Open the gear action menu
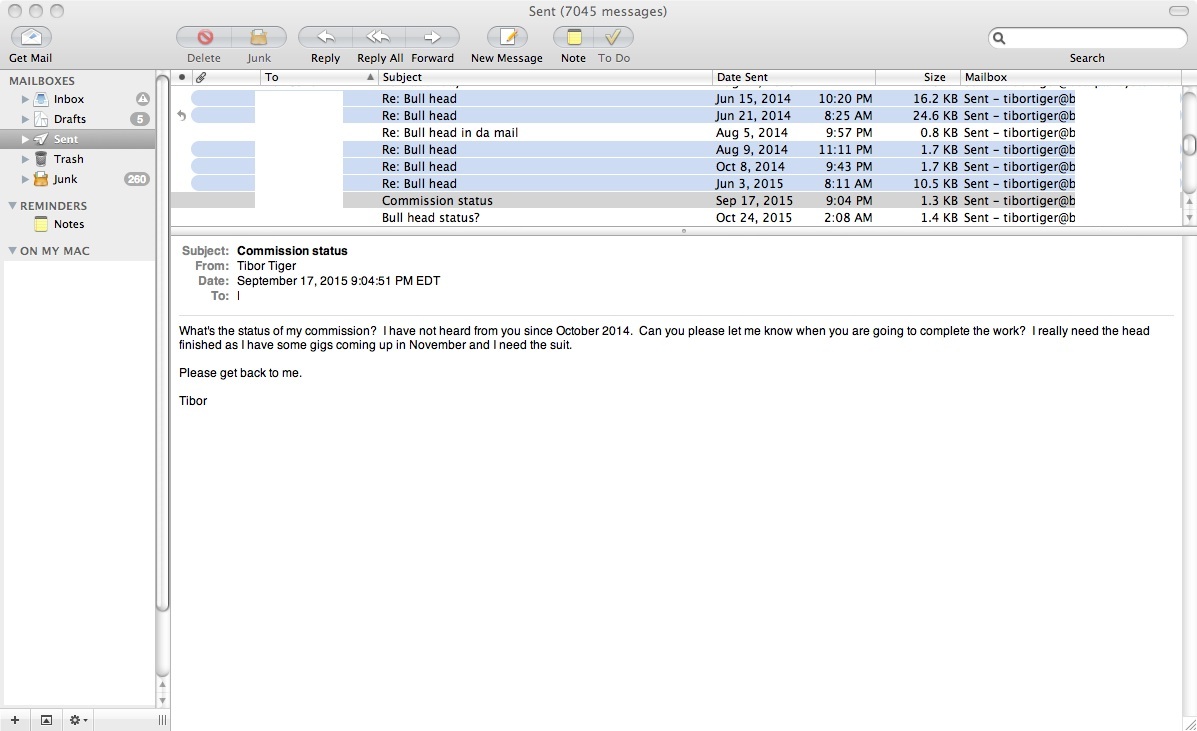 pyautogui.click(x=77, y=720)
